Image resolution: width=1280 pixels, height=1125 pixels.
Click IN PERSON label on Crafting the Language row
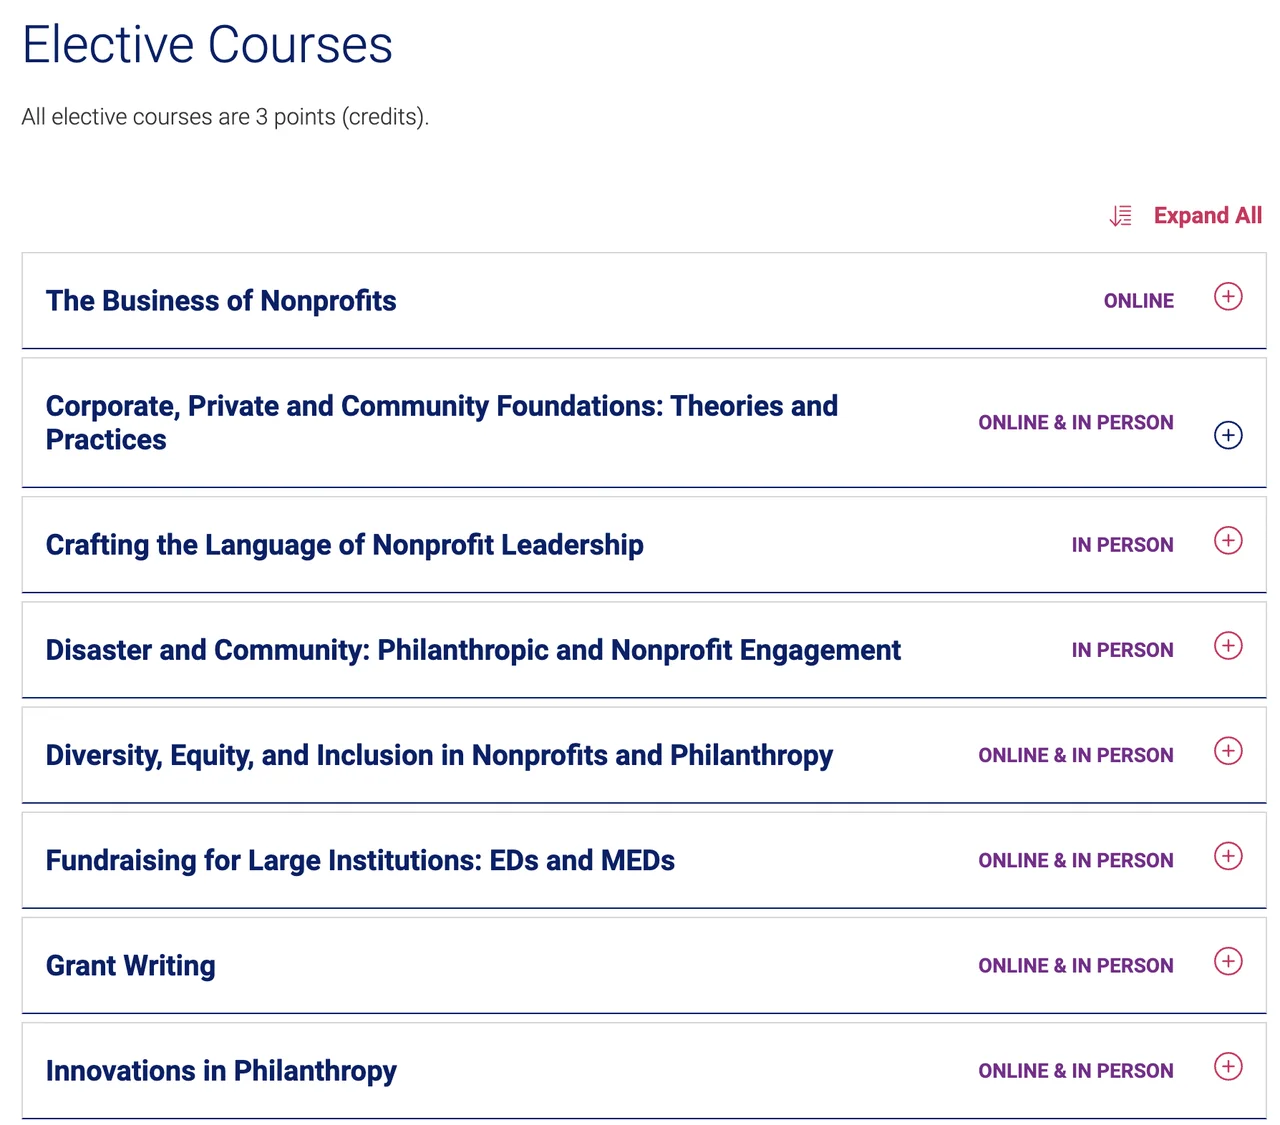click(1122, 545)
